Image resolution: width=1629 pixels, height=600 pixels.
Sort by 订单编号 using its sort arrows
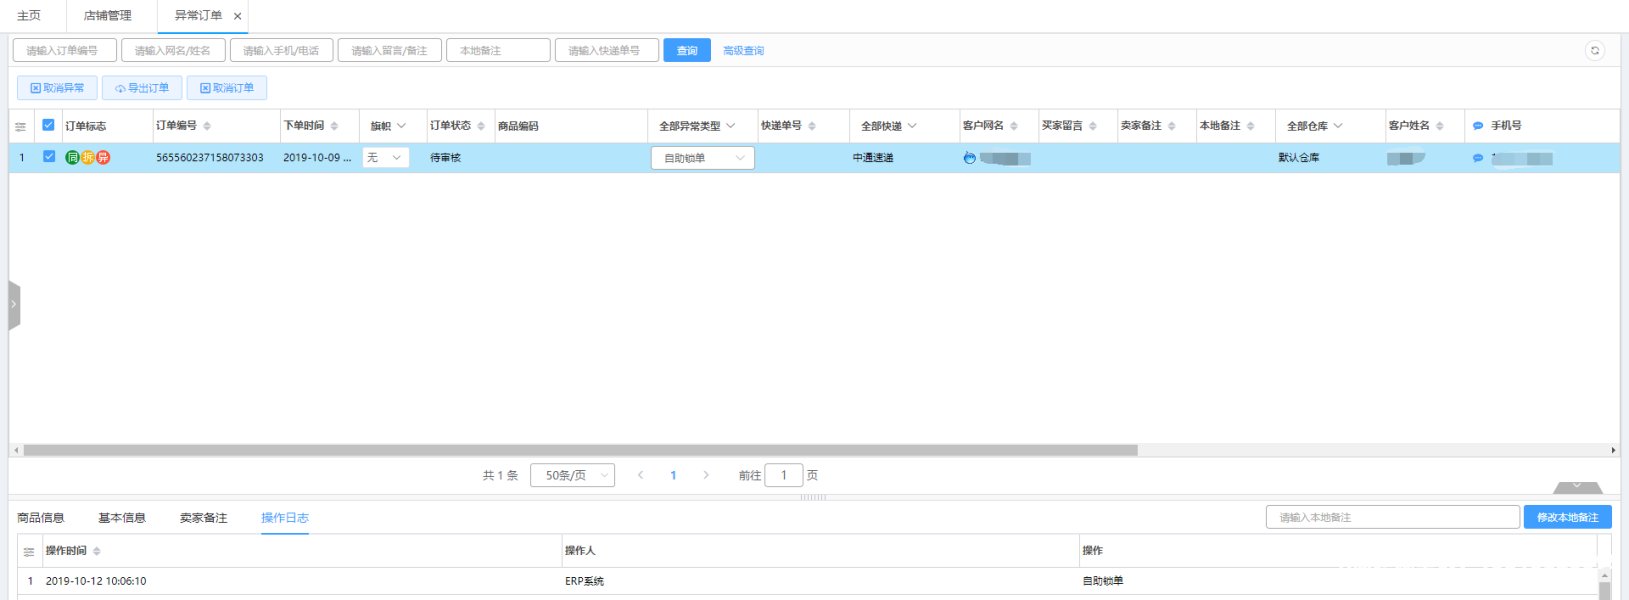(207, 126)
